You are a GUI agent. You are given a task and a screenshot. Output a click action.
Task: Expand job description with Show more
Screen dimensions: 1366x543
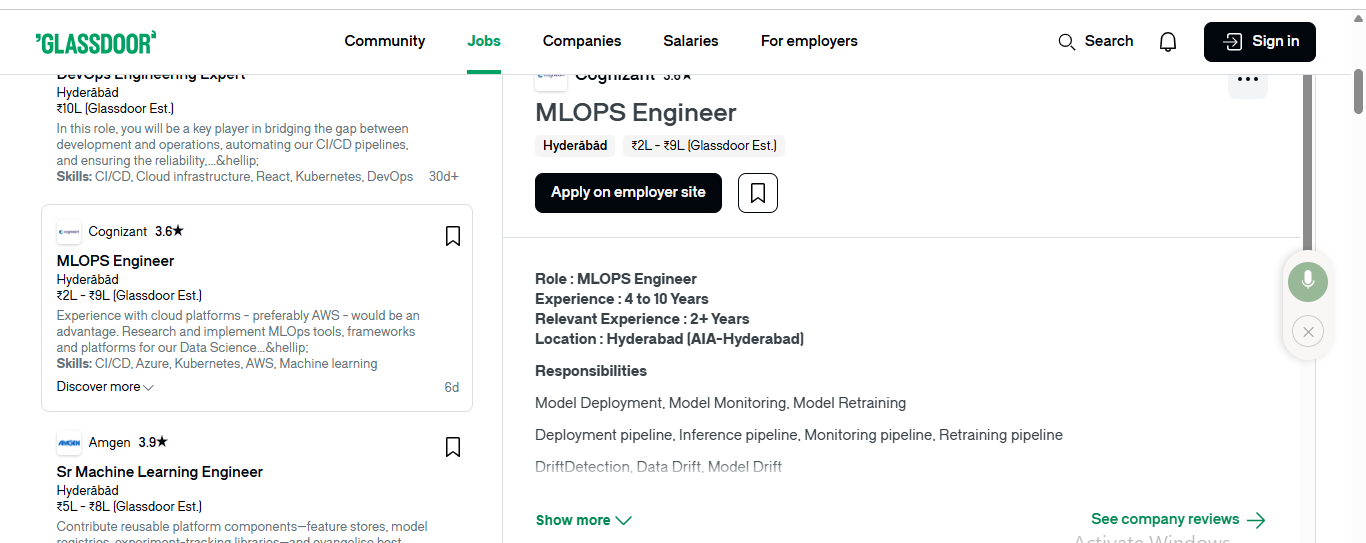point(584,520)
